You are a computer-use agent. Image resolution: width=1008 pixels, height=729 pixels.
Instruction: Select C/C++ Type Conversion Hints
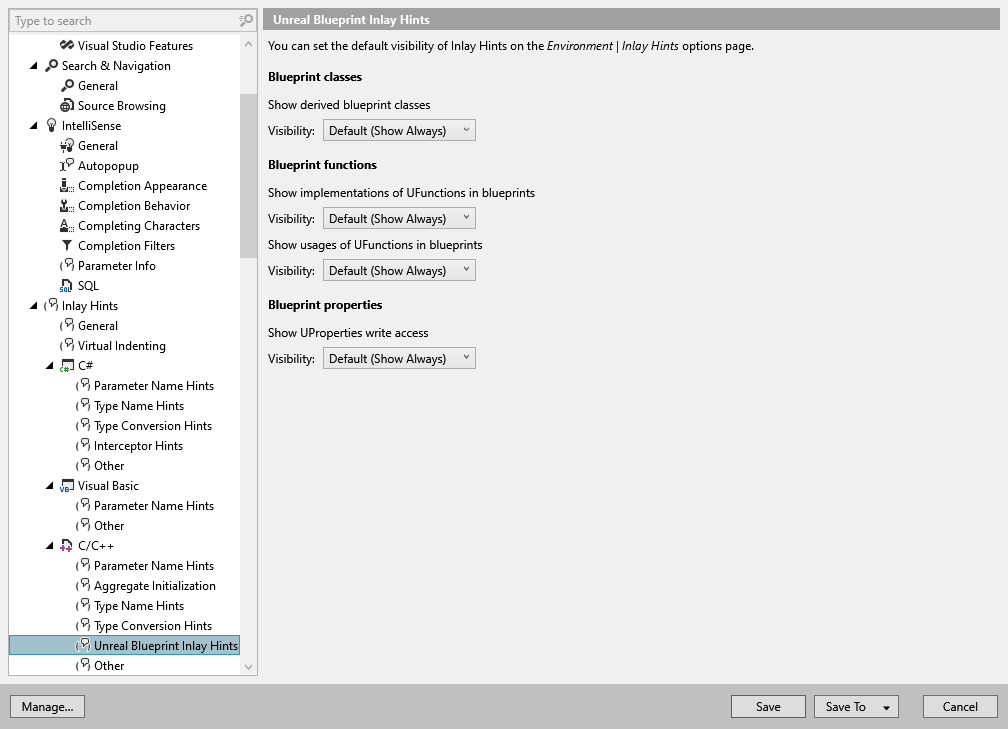pos(153,626)
